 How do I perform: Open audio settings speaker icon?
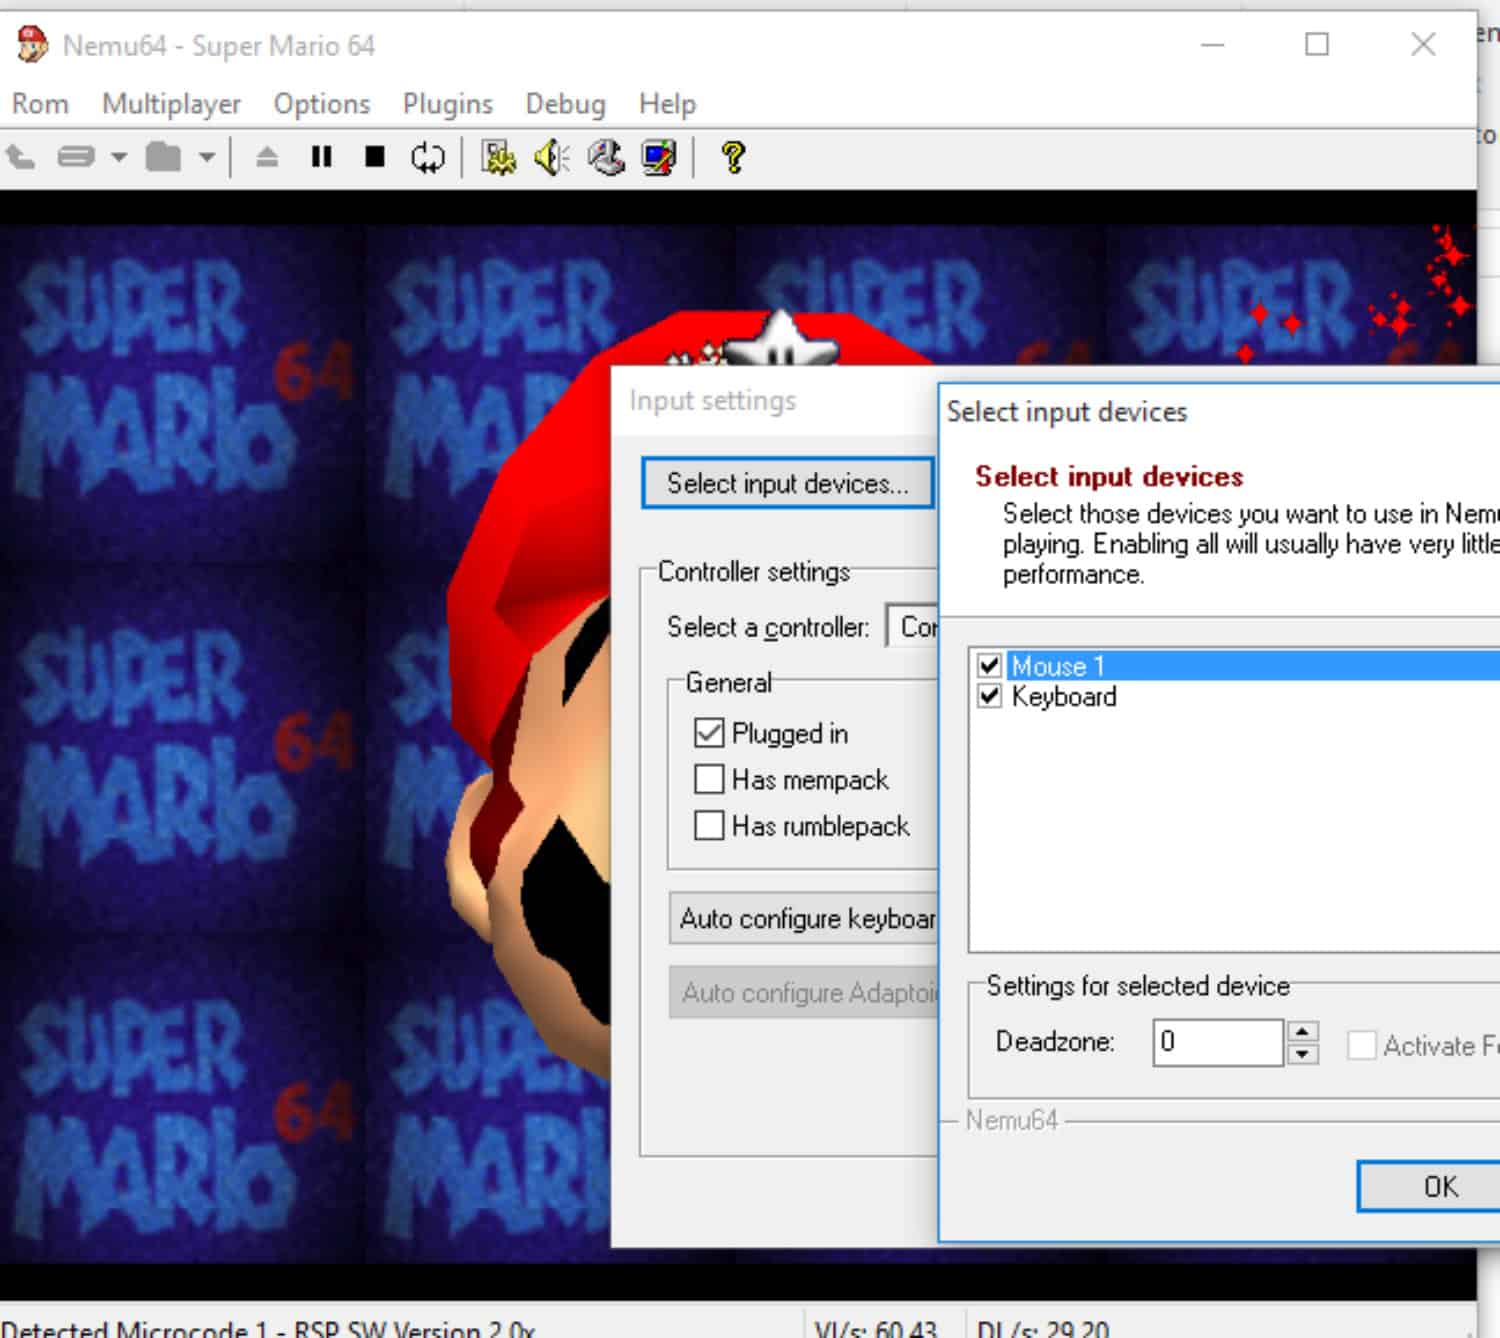pos(552,157)
